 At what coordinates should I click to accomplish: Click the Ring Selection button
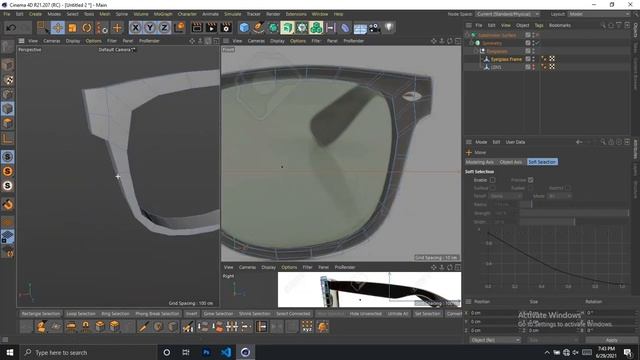115,314
